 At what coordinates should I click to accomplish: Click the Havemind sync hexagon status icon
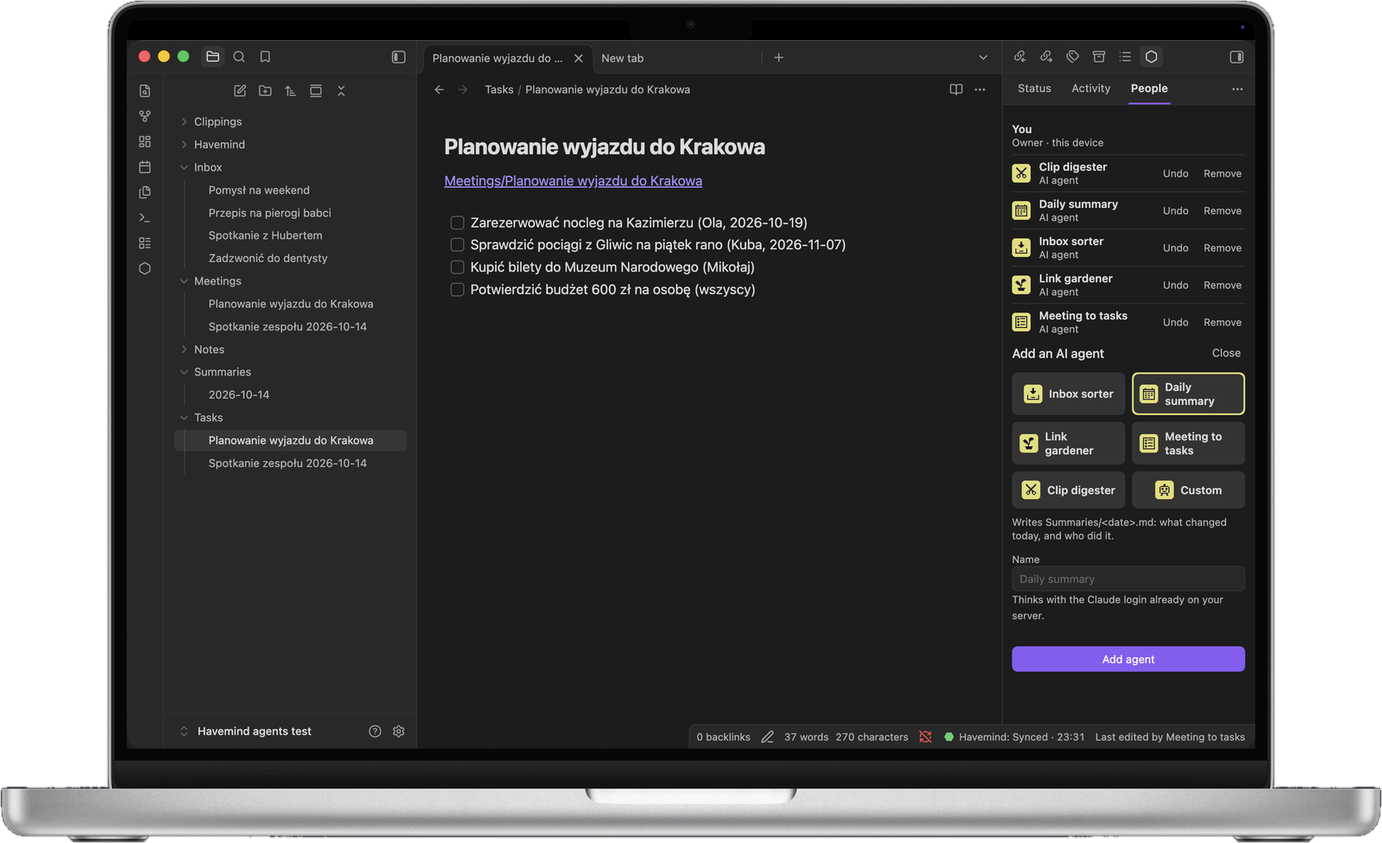click(949, 737)
